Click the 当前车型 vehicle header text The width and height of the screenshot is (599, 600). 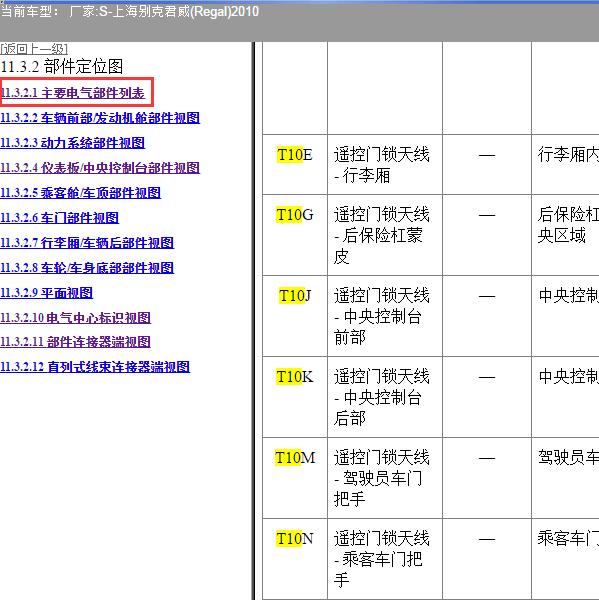coord(129,11)
